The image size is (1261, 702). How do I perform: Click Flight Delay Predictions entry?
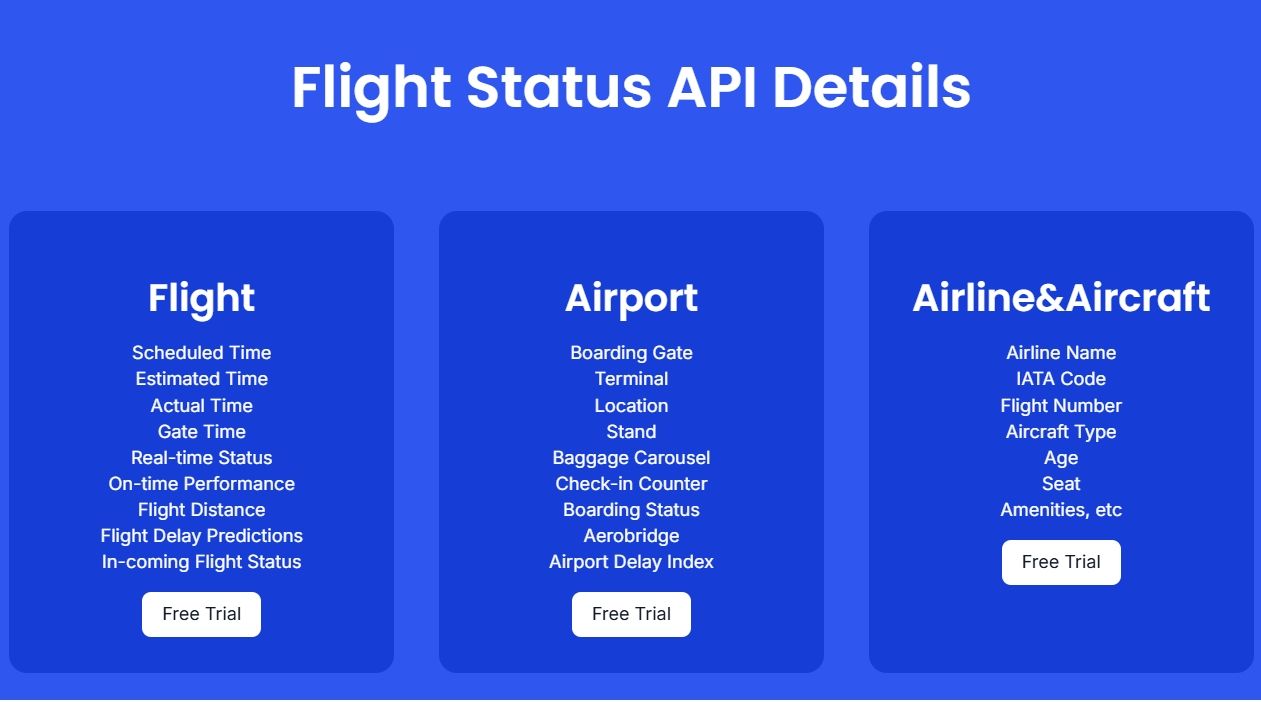point(201,535)
